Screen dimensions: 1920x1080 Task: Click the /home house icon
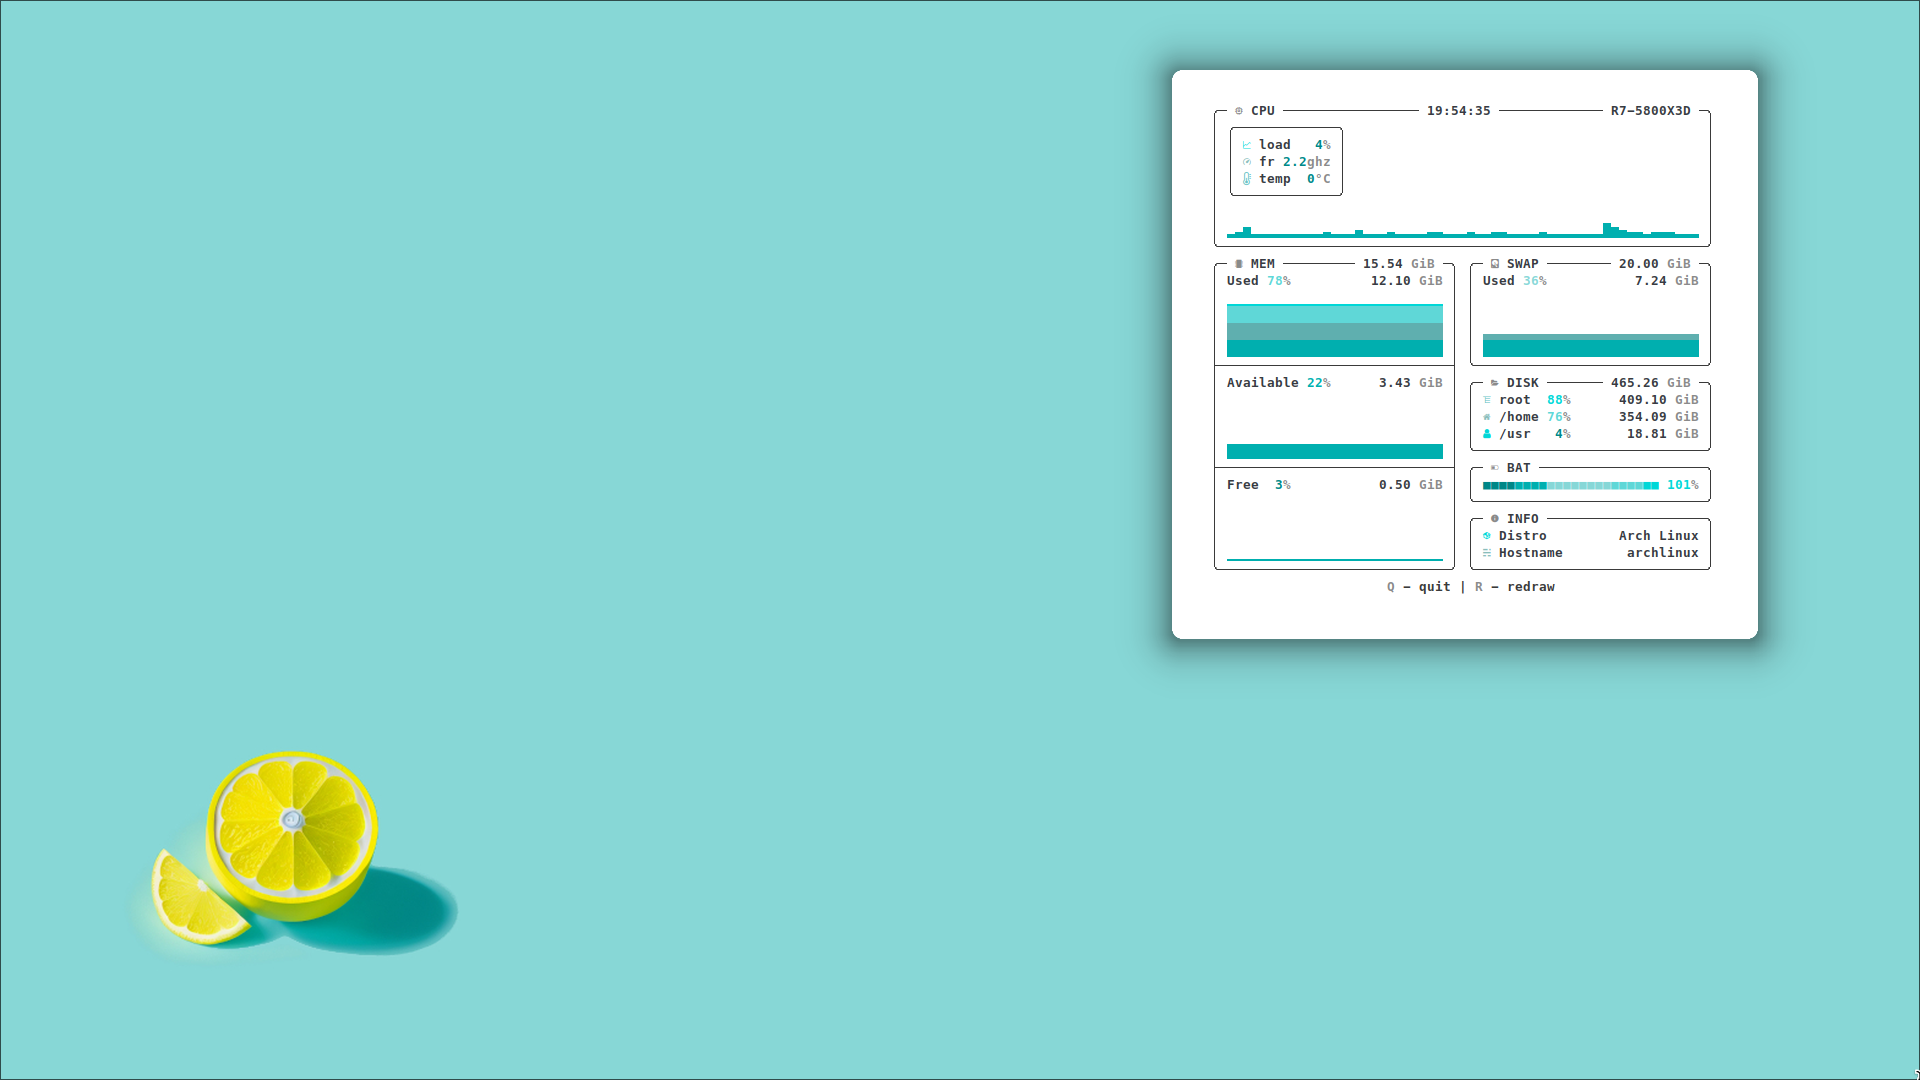1487,417
